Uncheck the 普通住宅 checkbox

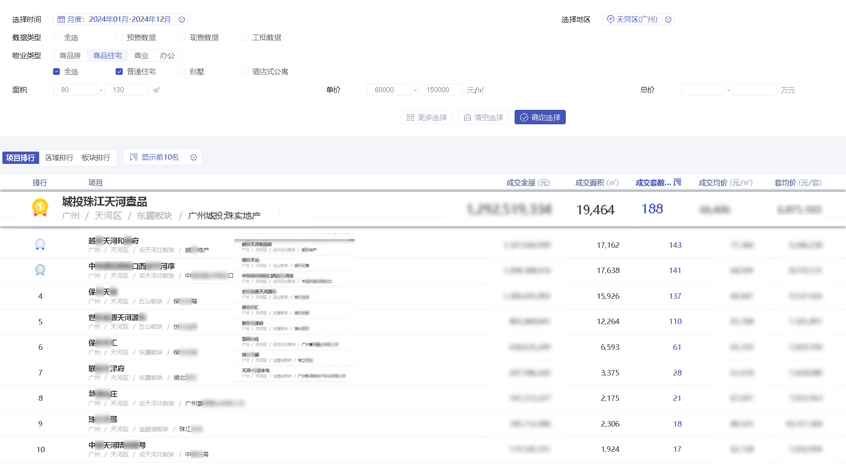tap(119, 72)
